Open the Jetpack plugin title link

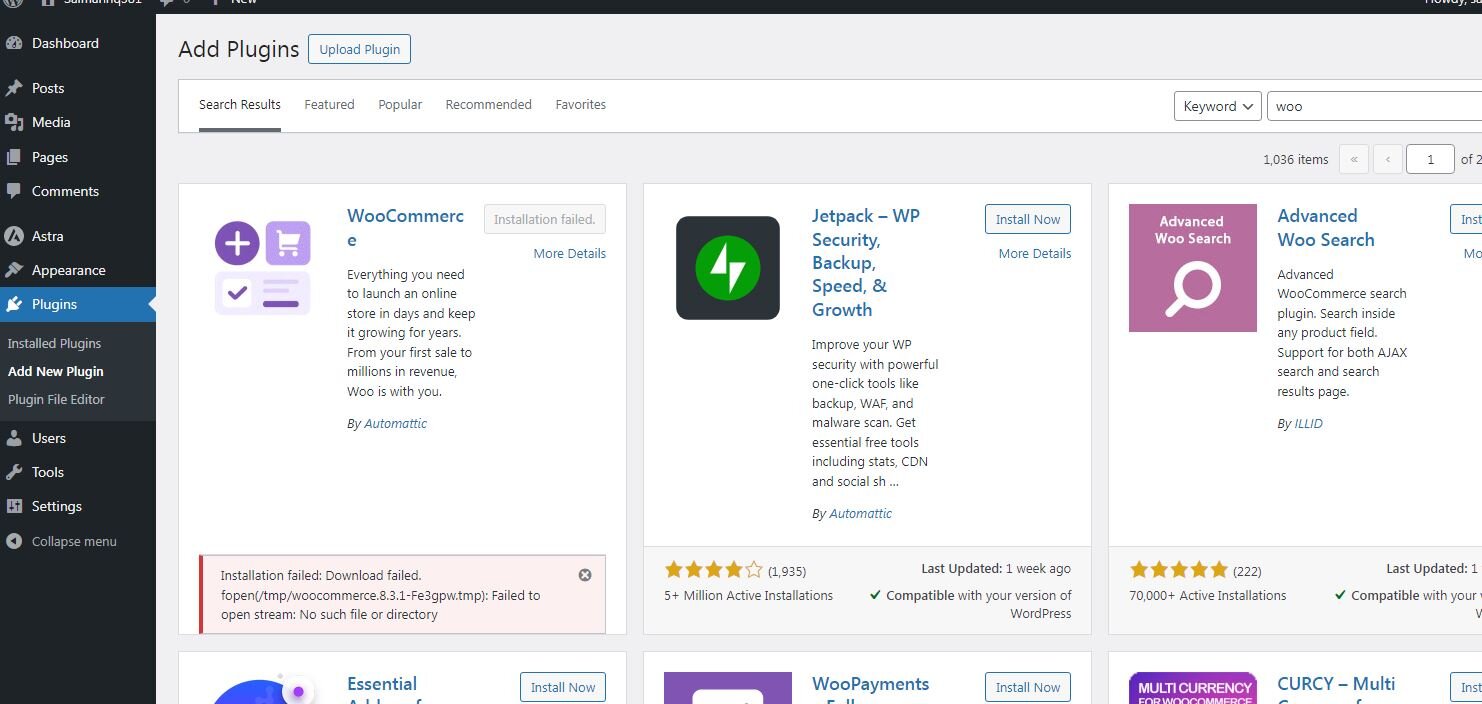pos(866,263)
